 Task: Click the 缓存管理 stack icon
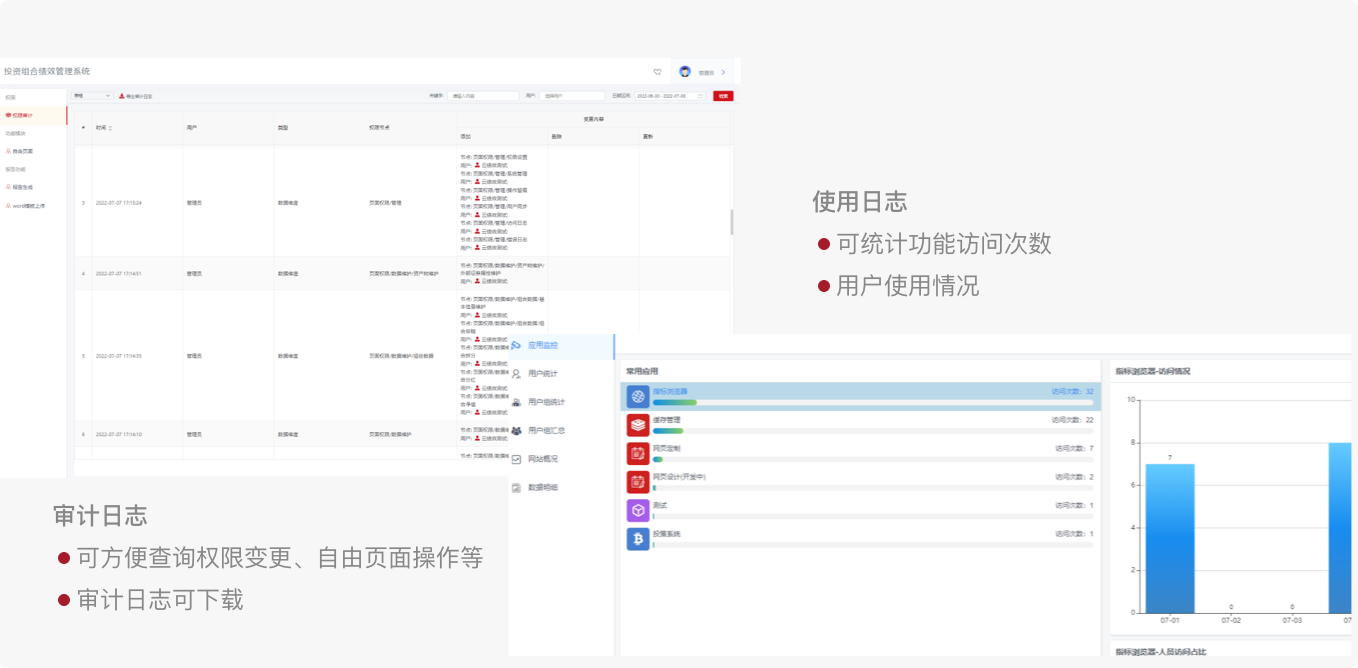(638, 425)
